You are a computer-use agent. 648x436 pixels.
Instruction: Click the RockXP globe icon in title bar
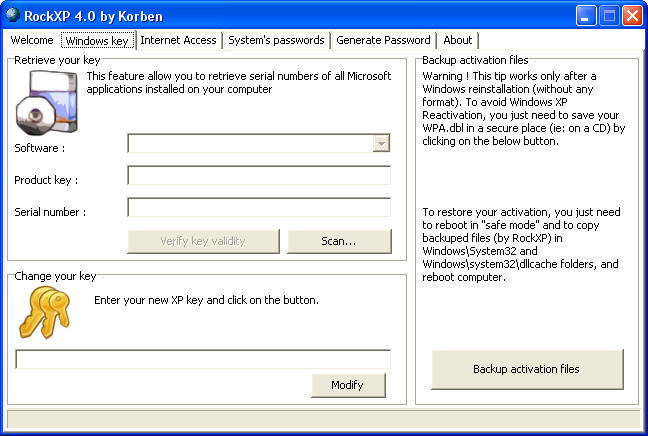coord(12,15)
